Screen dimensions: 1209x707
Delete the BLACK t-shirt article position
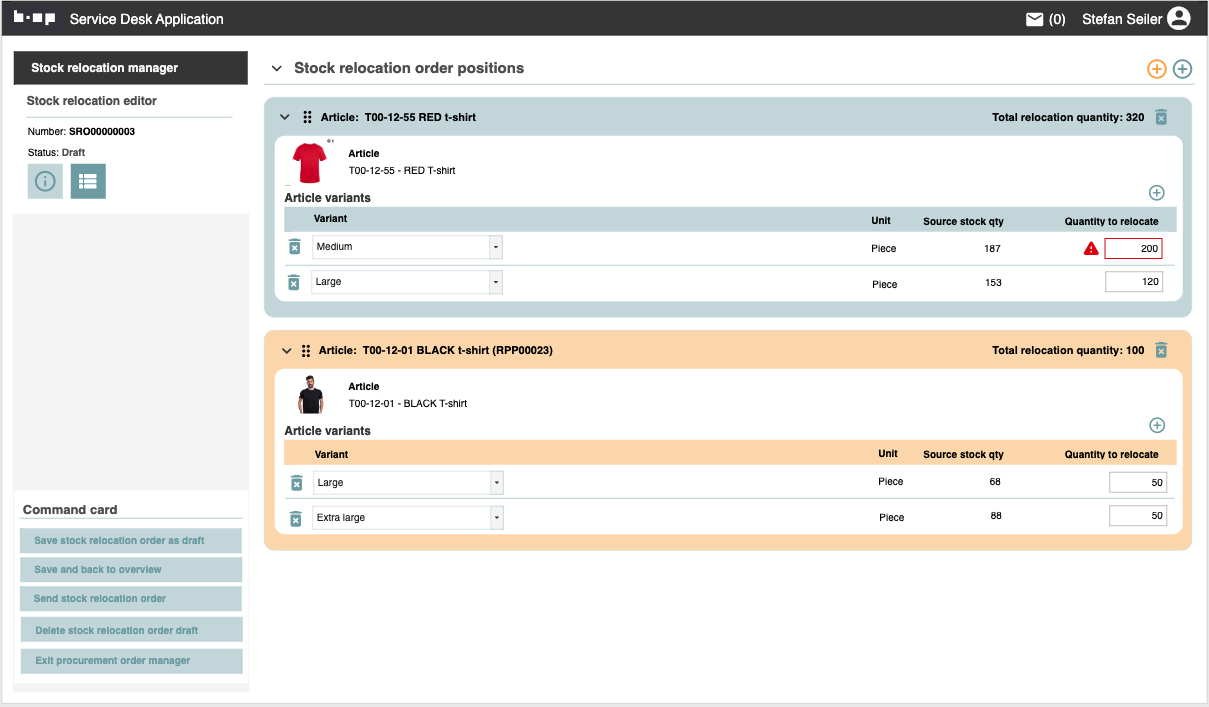click(x=1161, y=350)
